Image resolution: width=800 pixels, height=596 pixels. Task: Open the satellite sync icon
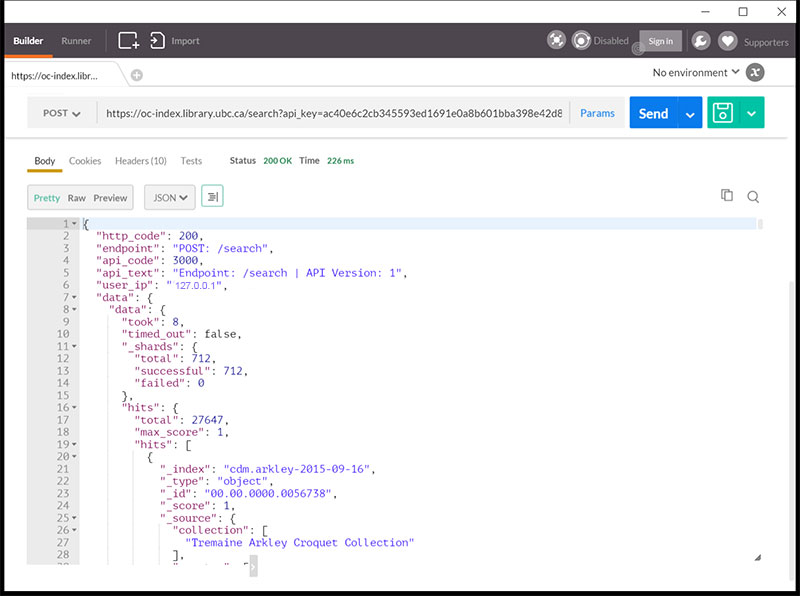coord(556,40)
